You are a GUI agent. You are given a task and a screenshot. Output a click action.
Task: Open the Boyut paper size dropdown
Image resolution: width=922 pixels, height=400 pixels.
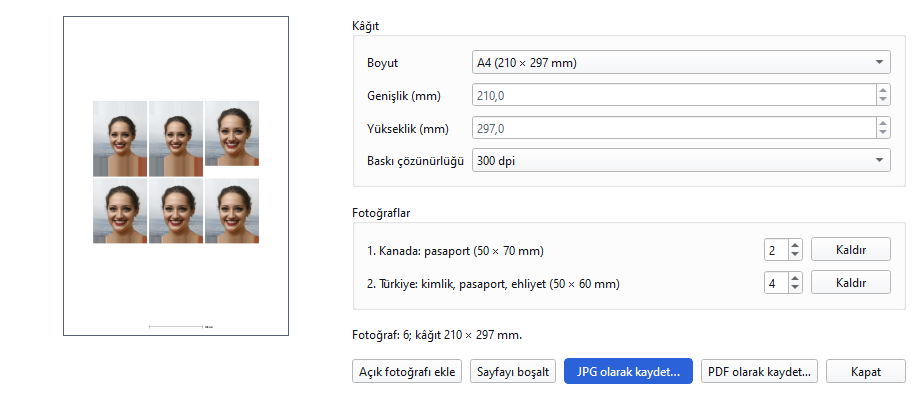tap(681, 62)
